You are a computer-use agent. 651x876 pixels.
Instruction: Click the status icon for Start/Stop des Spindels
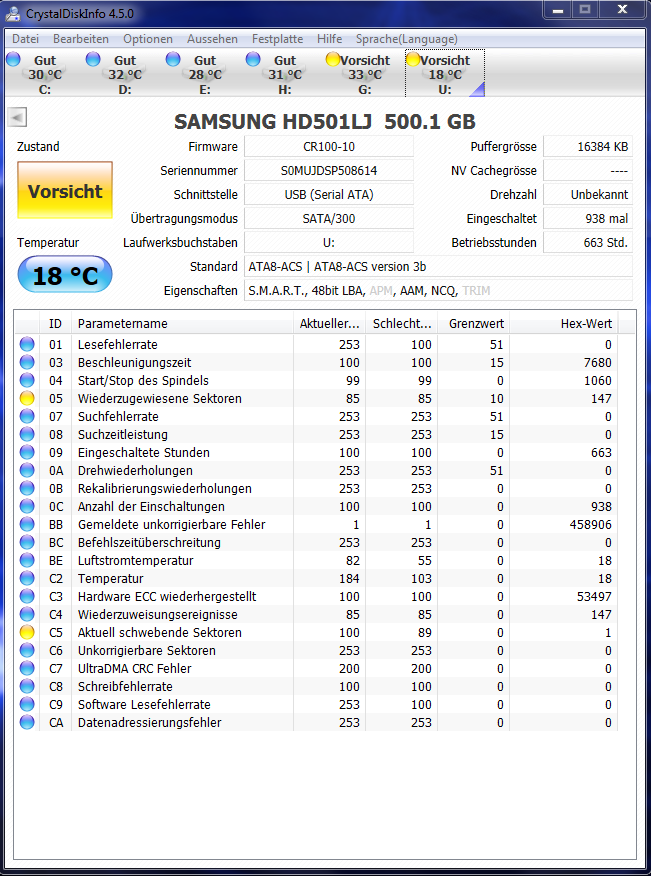(x=27, y=380)
